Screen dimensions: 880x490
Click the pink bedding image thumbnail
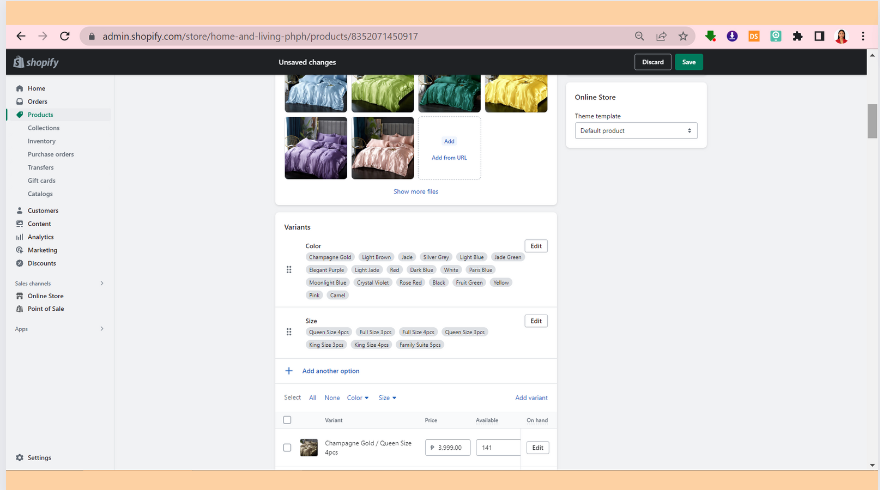coord(383,148)
